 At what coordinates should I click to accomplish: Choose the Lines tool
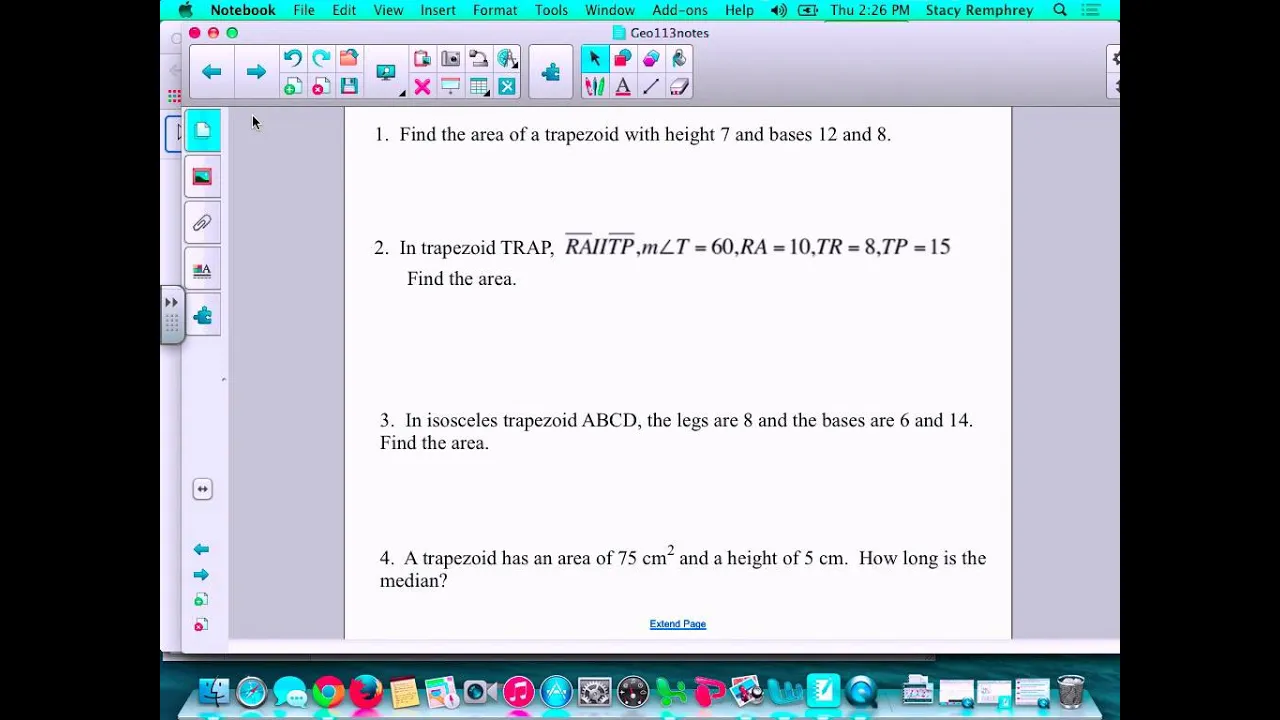click(x=651, y=87)
